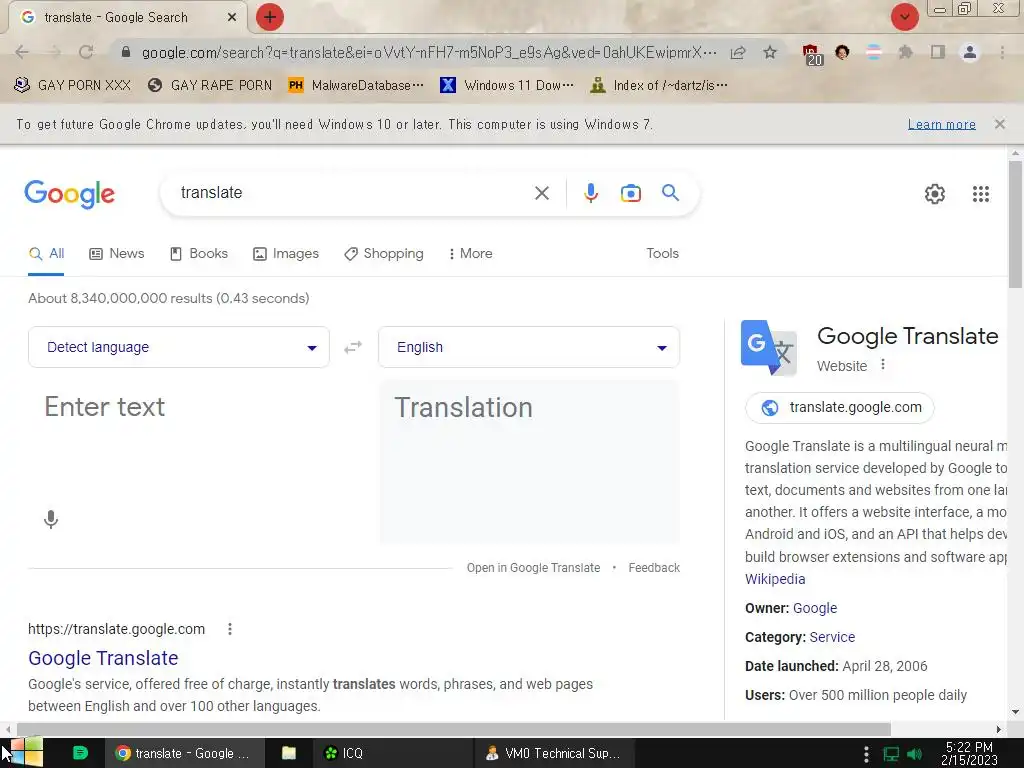
Task: Click the share page icon in the address bar
Action: (x=738, y=52)
